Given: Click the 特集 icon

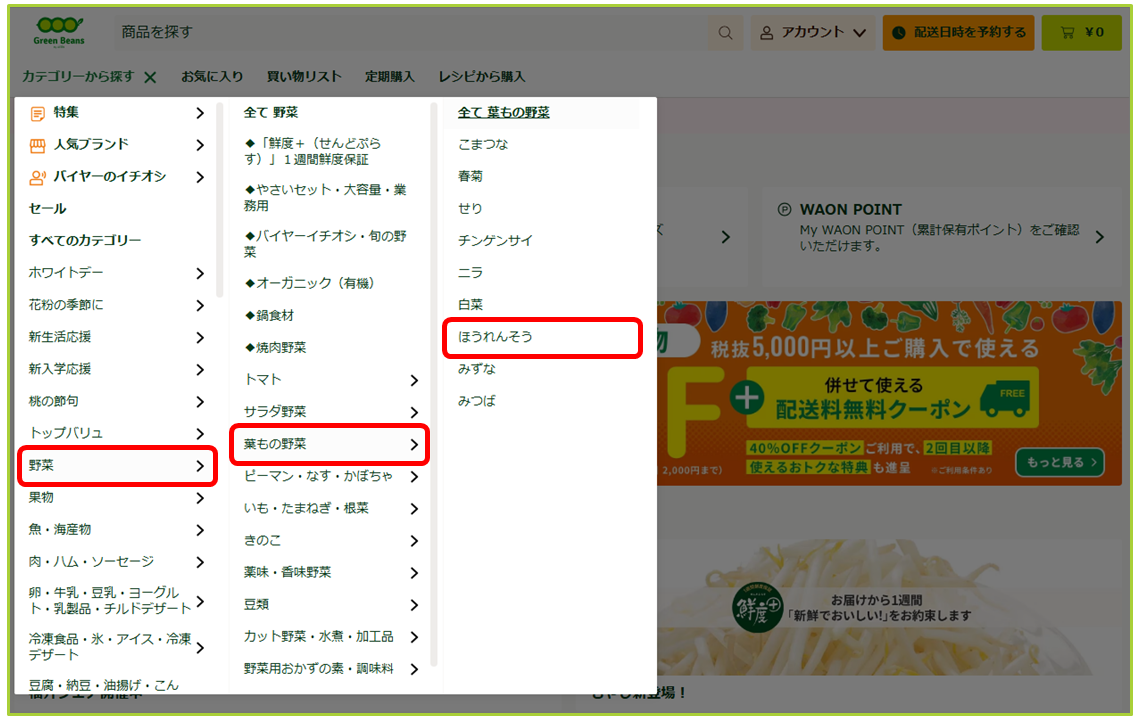Looking at the screenshot, I should tap(38, 113).
